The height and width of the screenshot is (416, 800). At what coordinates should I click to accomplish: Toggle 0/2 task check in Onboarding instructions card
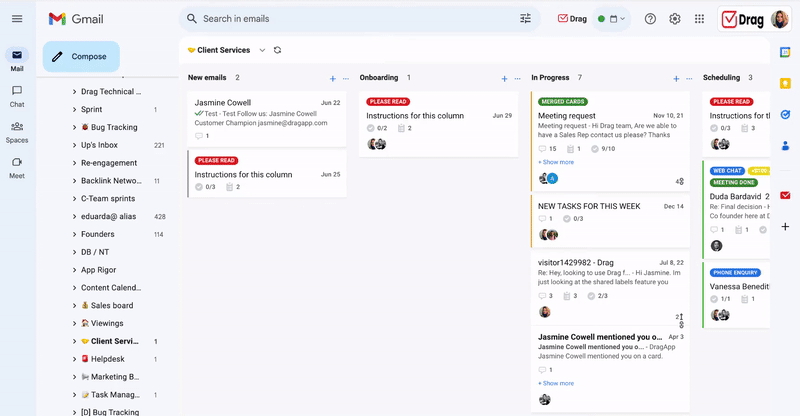(371, 128)
